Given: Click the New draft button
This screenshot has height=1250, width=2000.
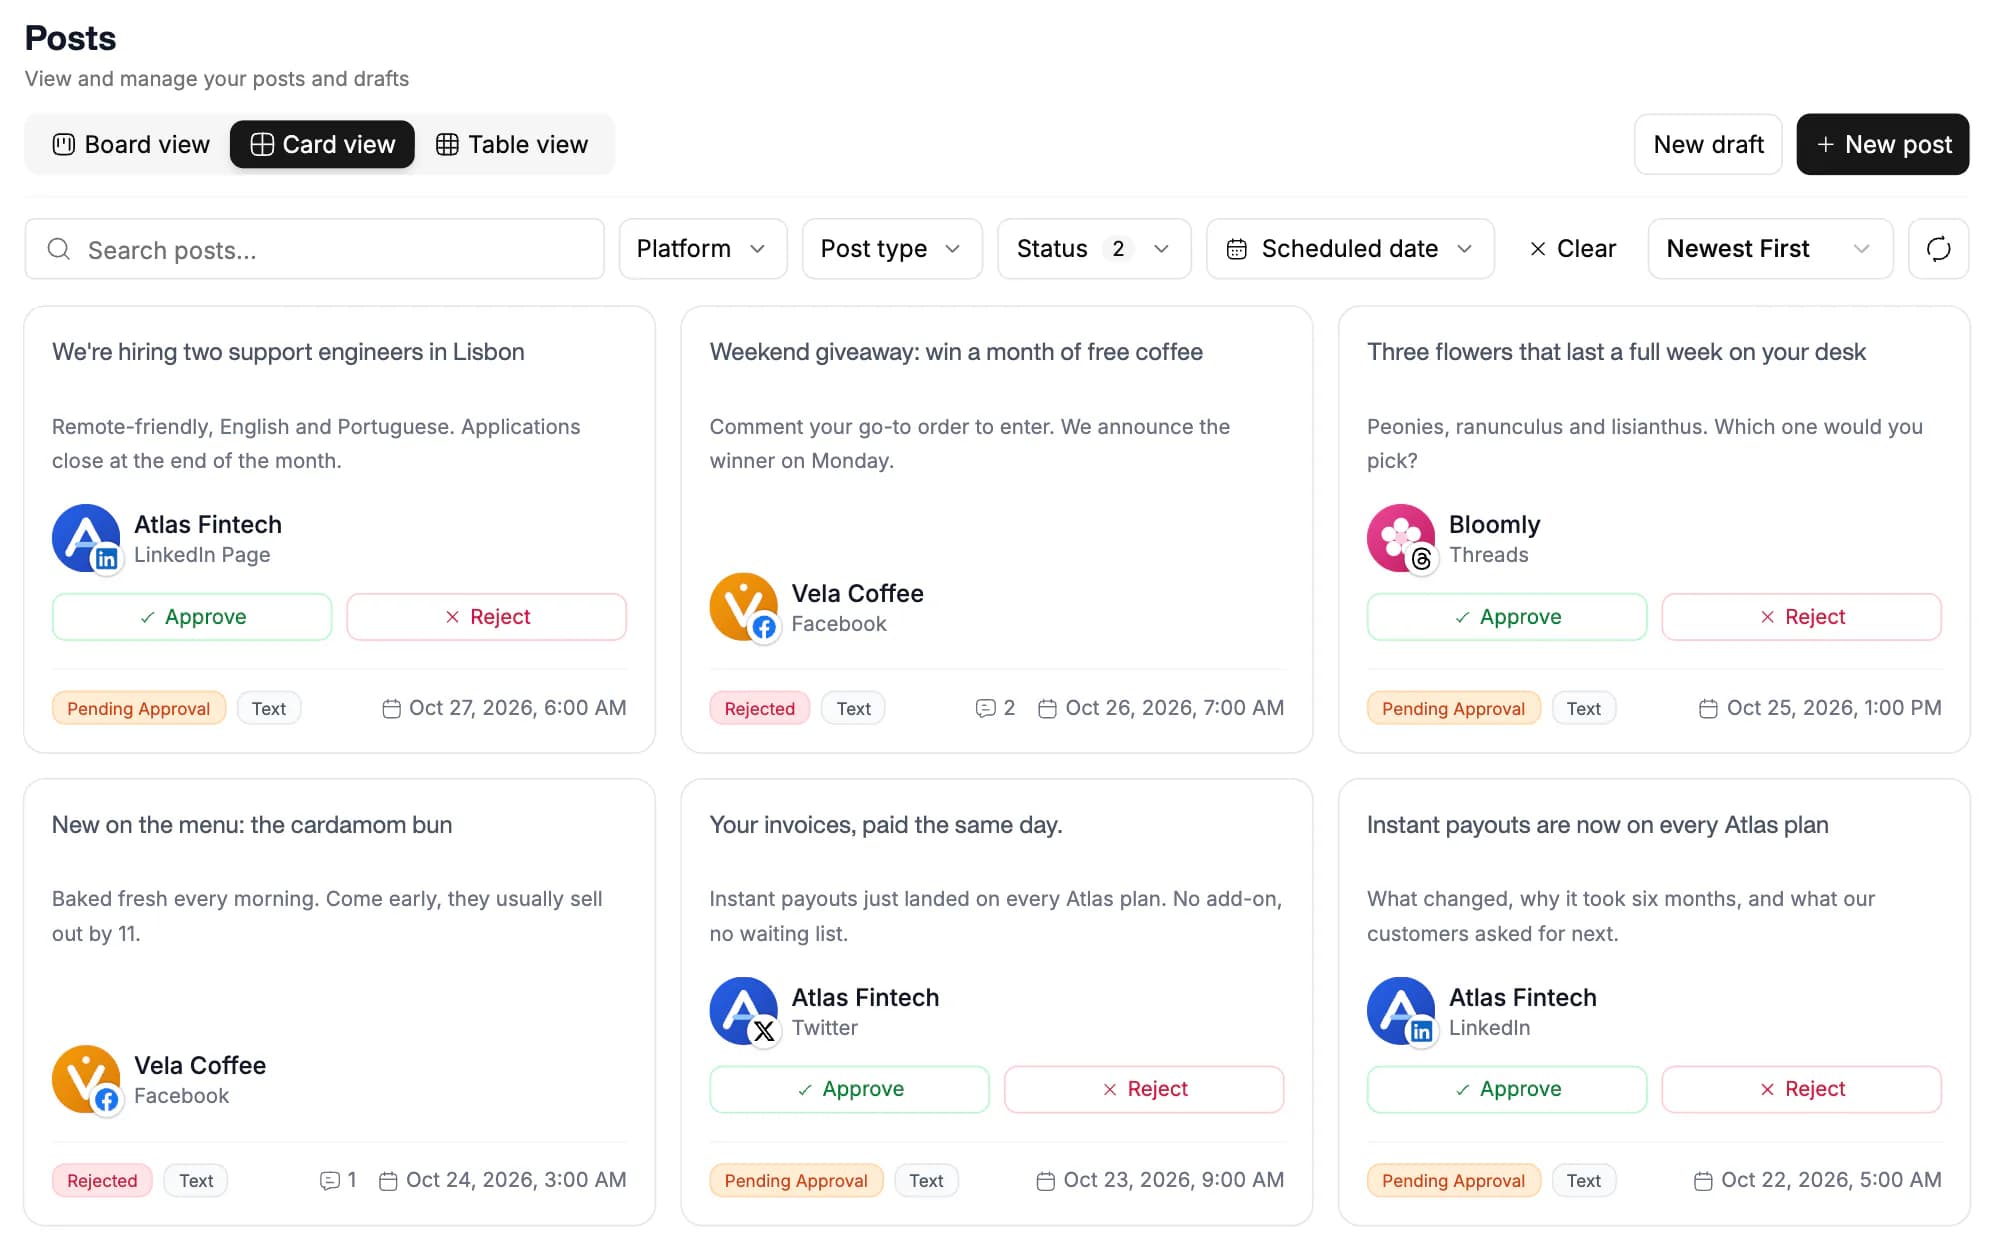Looking at the screenshot, I should pyautogui.click(x=1708, y=145).
